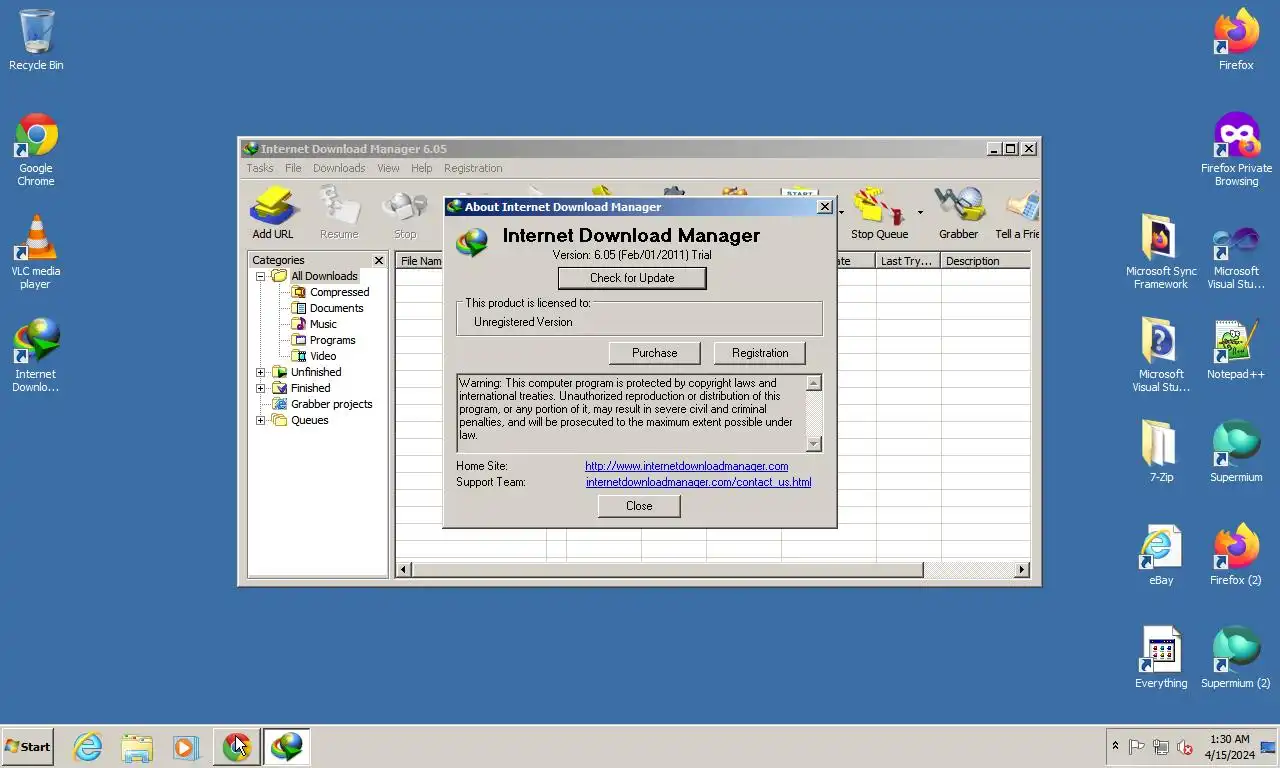Click the horizontal scrollbar left arrow
1280x768 pixels.
pyautogui.click(x=404, y=570)
